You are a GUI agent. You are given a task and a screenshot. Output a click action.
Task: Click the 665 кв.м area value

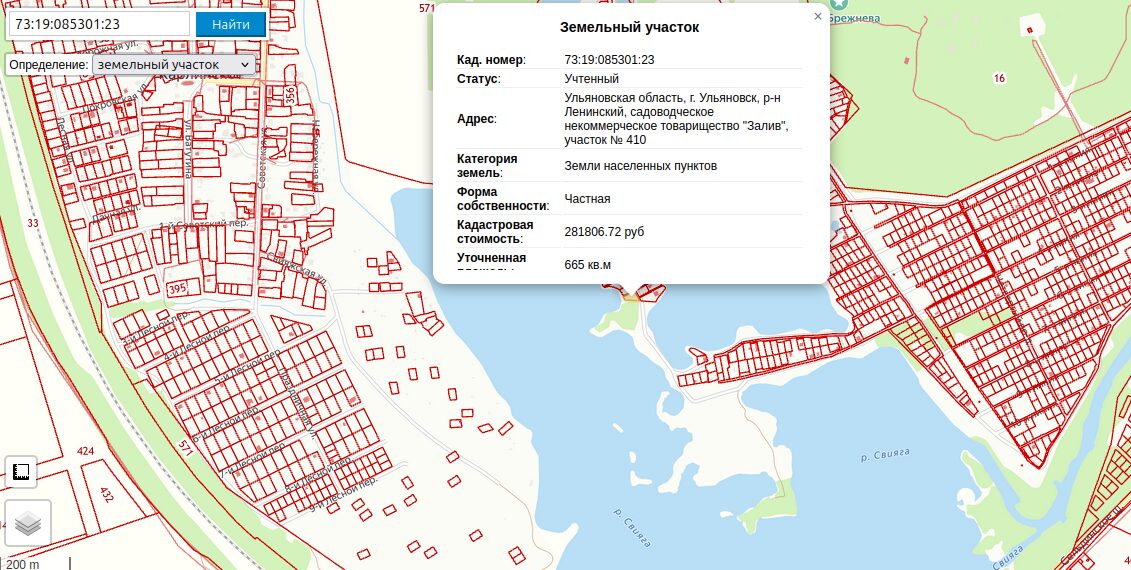(x=587, y=264)
